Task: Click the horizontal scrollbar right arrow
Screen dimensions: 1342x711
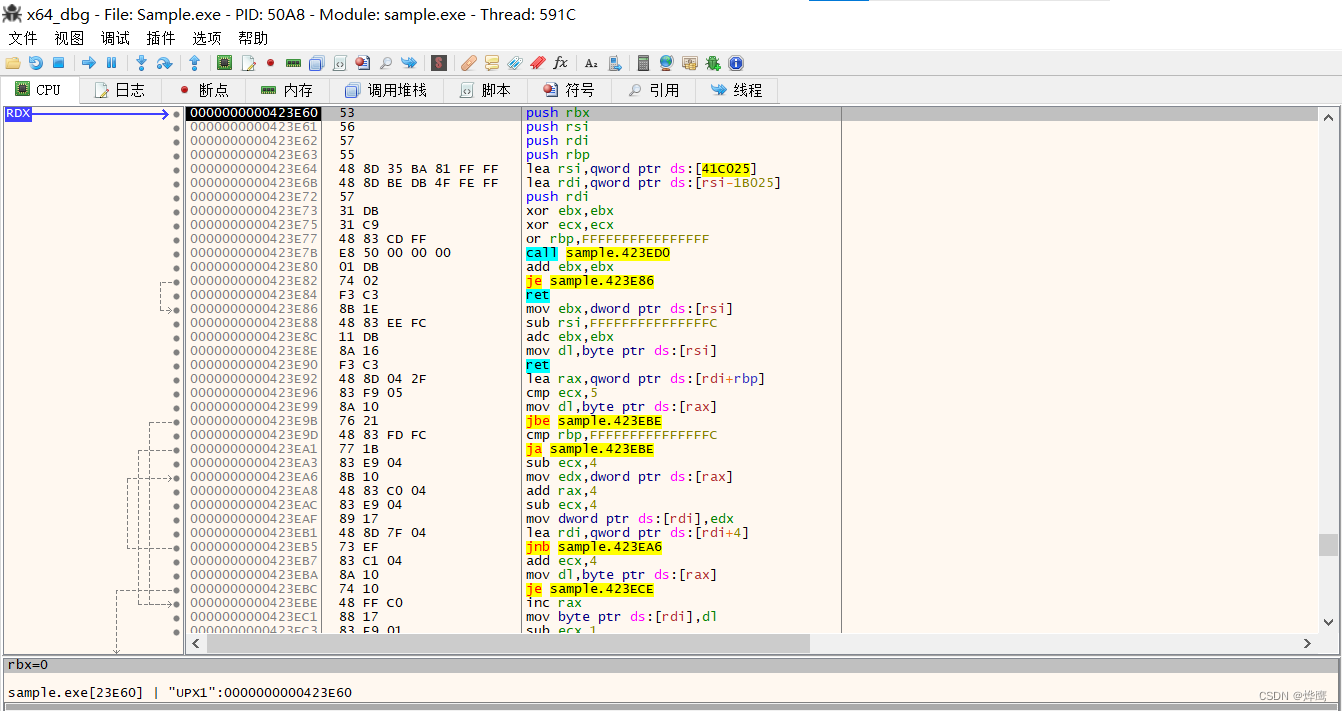Action: tap(1307, 644)
